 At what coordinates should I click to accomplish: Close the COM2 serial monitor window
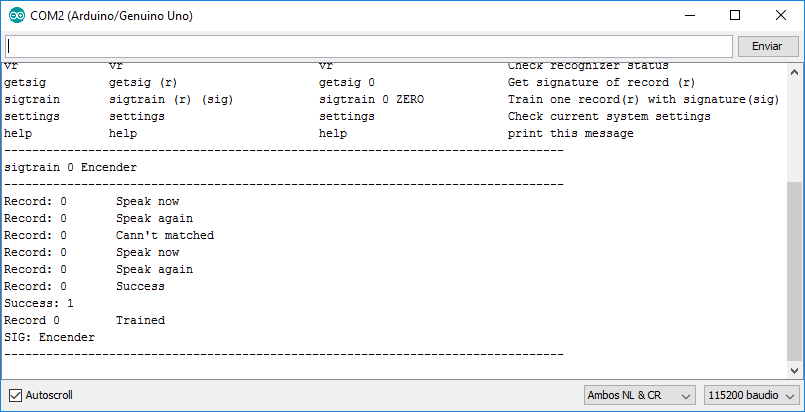point(780,16)
